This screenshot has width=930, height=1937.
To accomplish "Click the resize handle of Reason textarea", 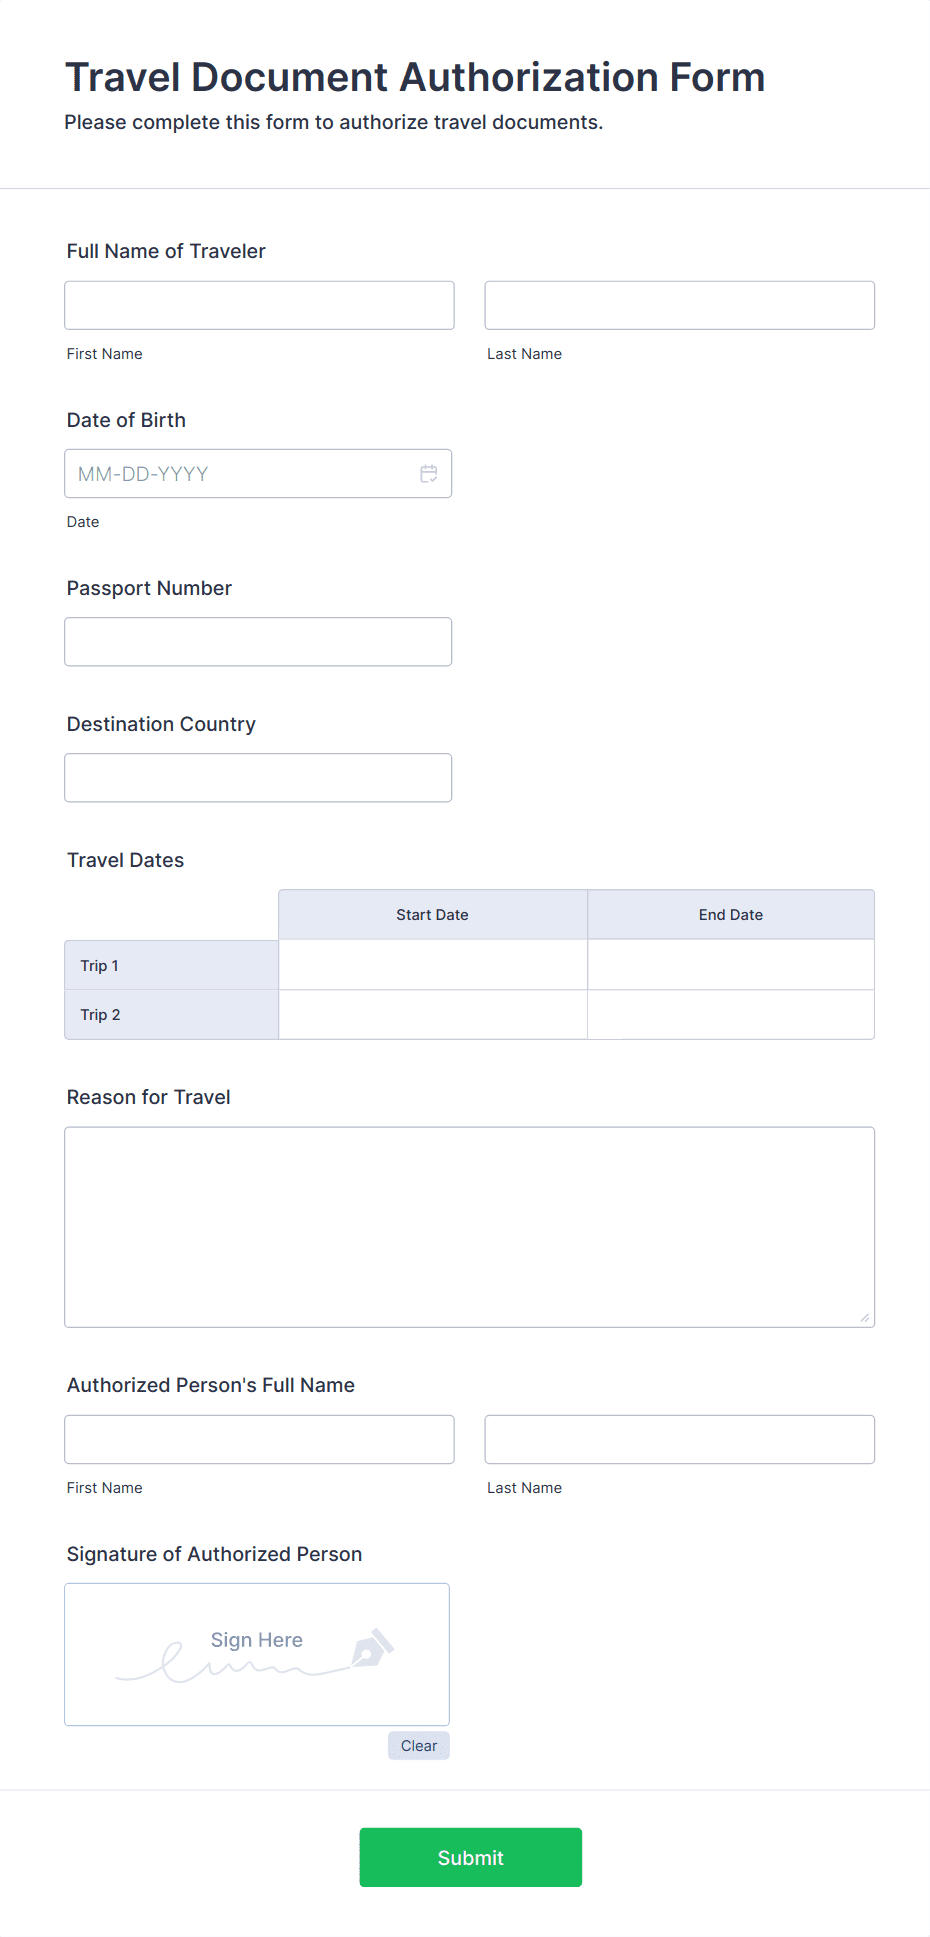I will pos(865,1318).
